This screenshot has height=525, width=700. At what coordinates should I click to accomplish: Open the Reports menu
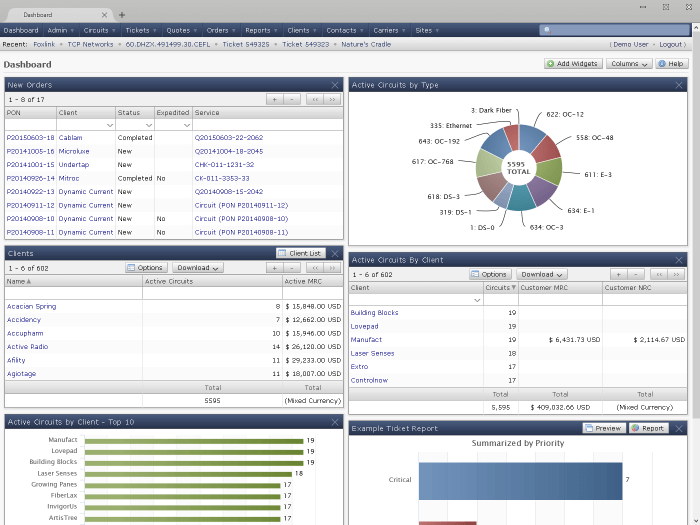258,30
